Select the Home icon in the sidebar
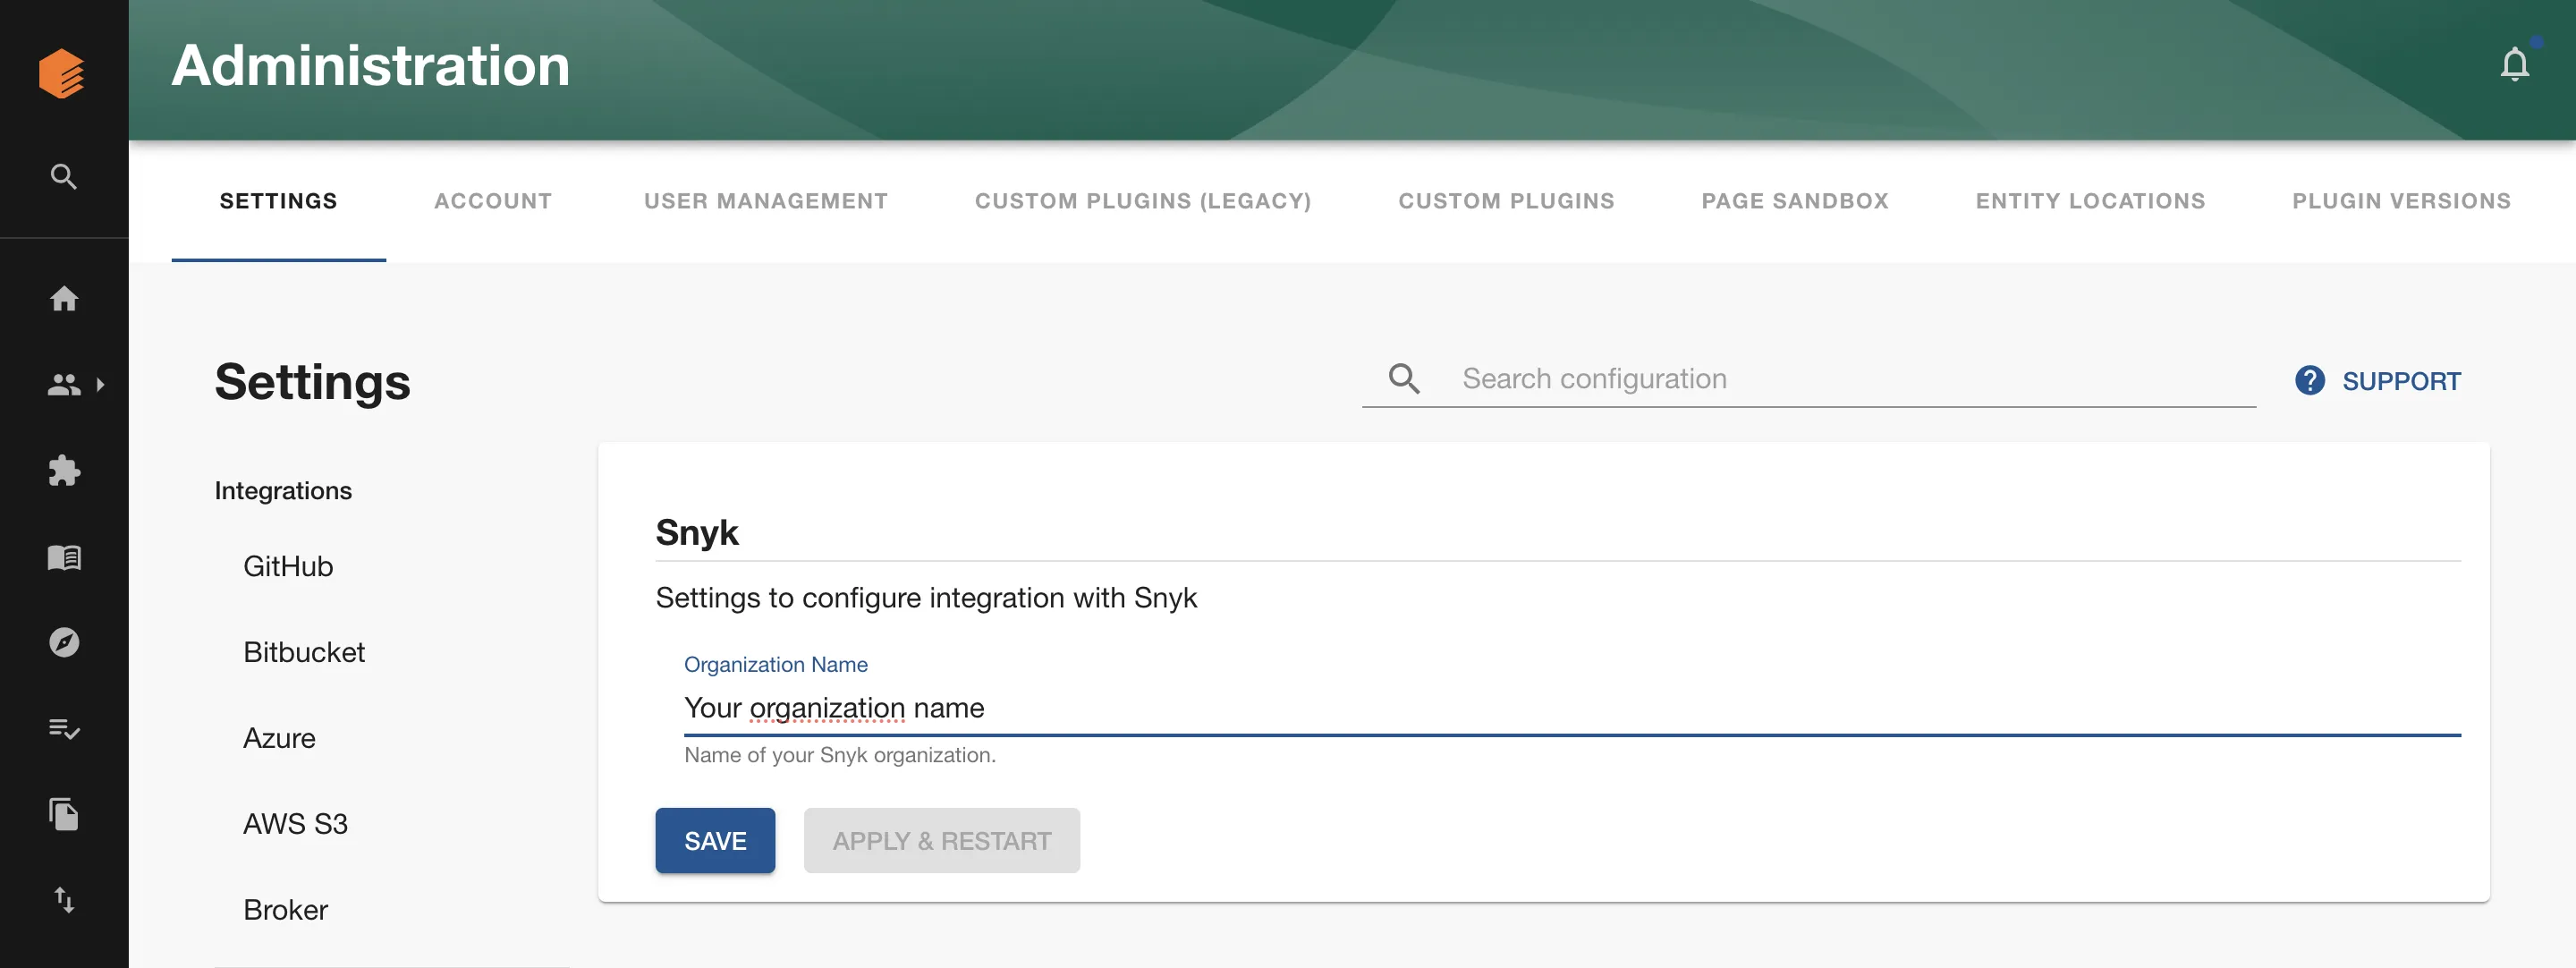 click(x=64, y=298)
